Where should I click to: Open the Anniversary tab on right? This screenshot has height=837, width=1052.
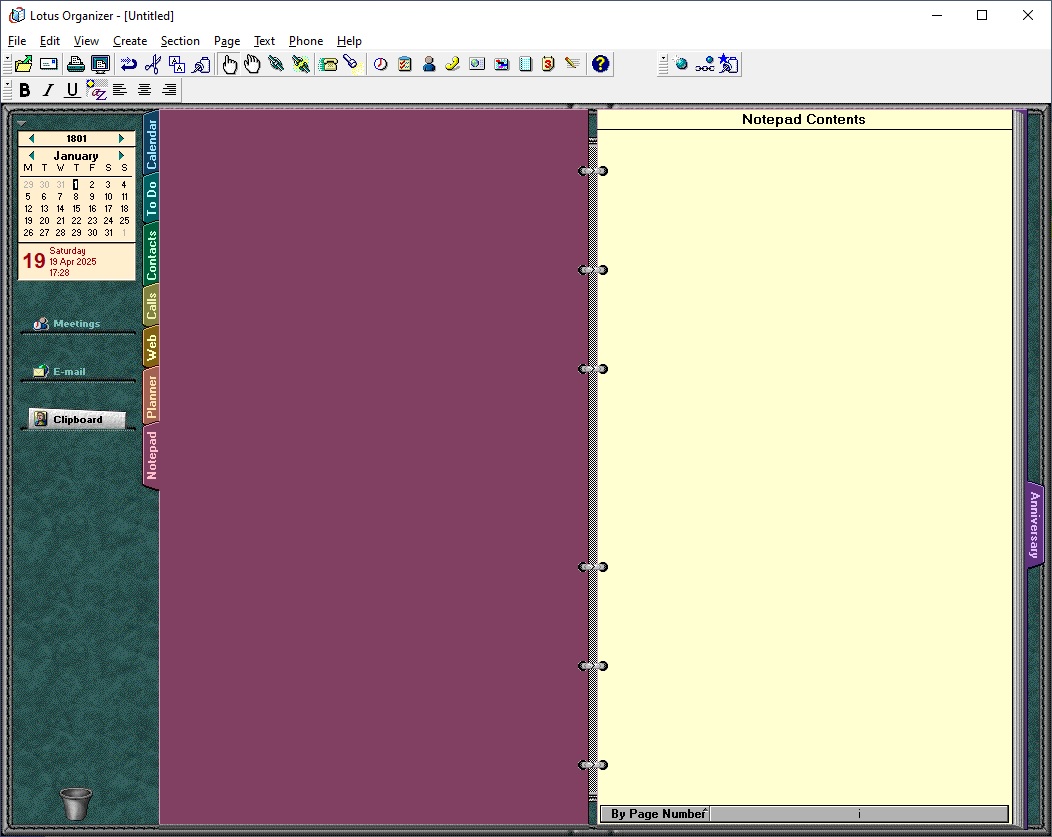[1035, 525]
